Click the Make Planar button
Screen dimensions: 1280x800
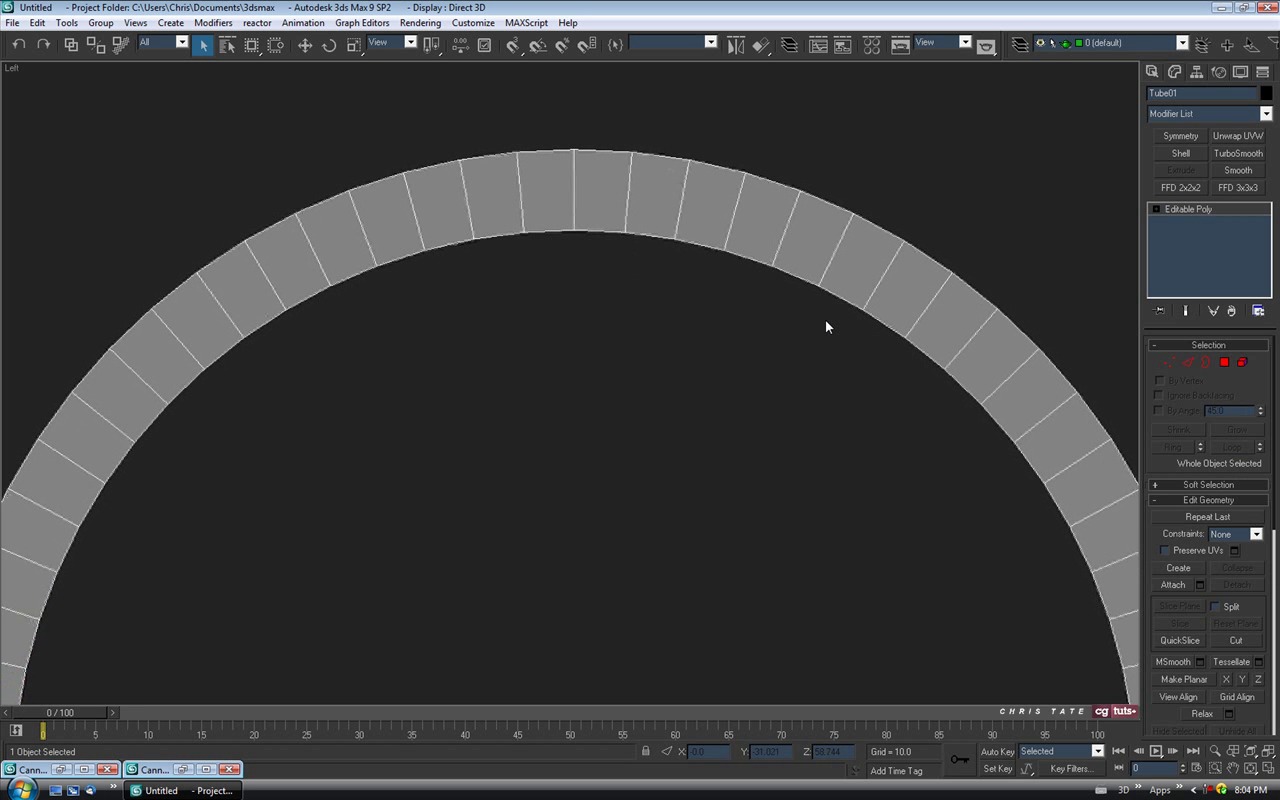click(1184, 680)
